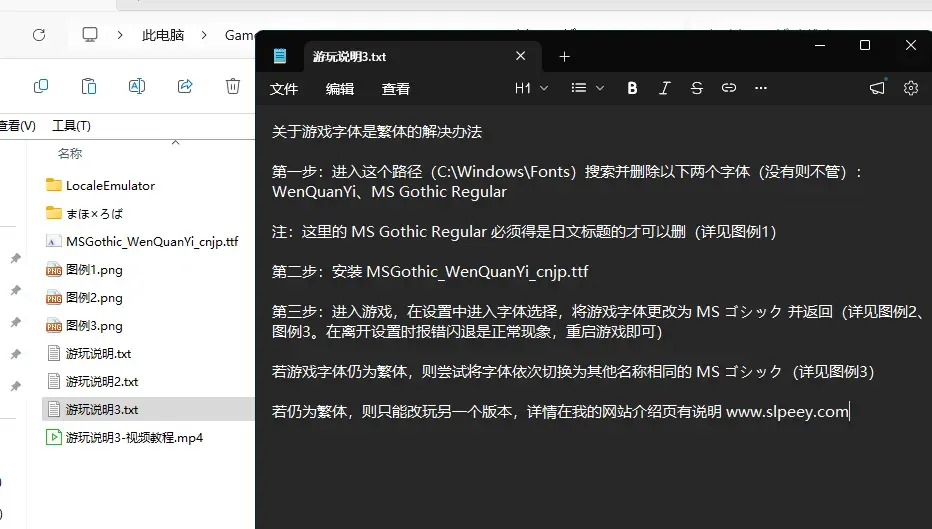Click the computer monitor icon in address bar

tap(90, 34)
